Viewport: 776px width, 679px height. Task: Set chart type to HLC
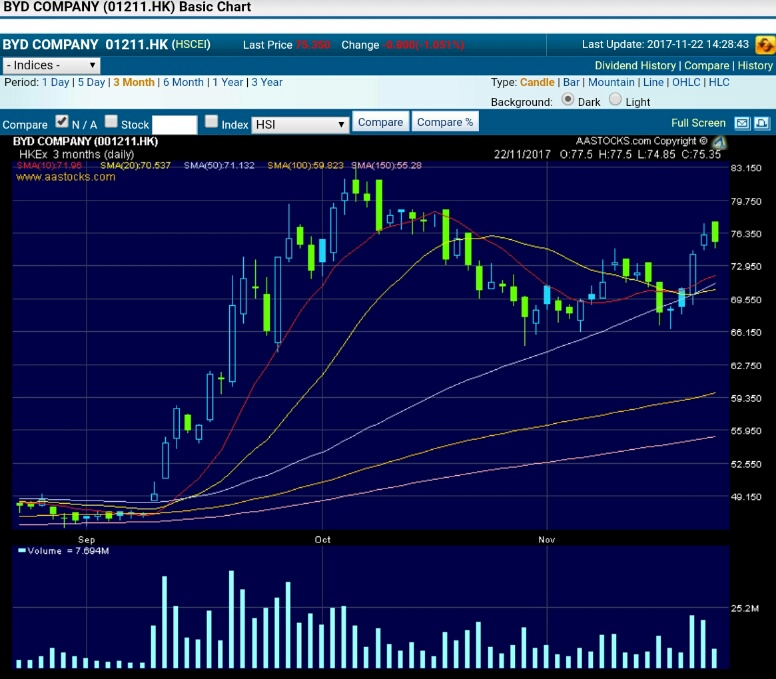coord(719,82)
